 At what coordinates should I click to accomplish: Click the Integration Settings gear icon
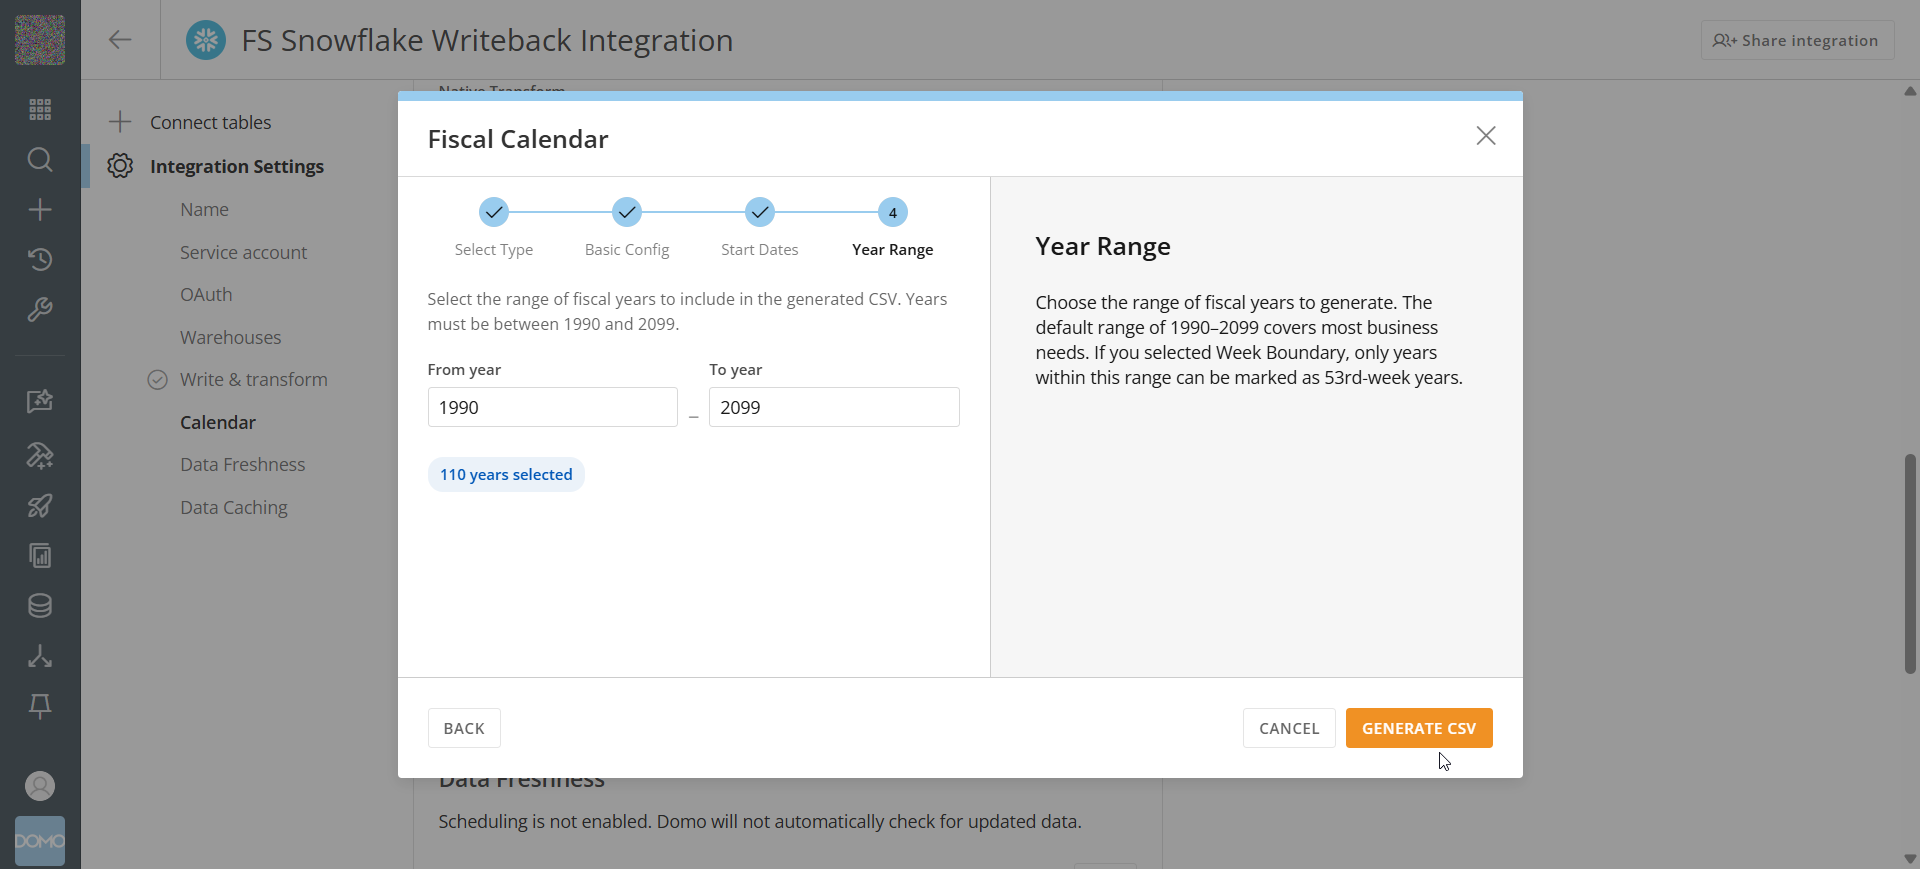(120, 166)
